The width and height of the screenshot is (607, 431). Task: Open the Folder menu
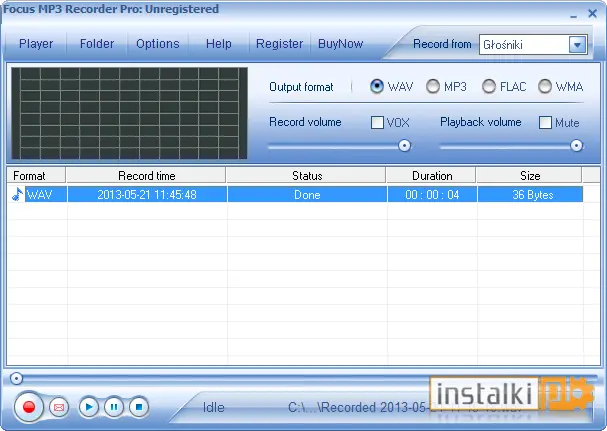97,44
